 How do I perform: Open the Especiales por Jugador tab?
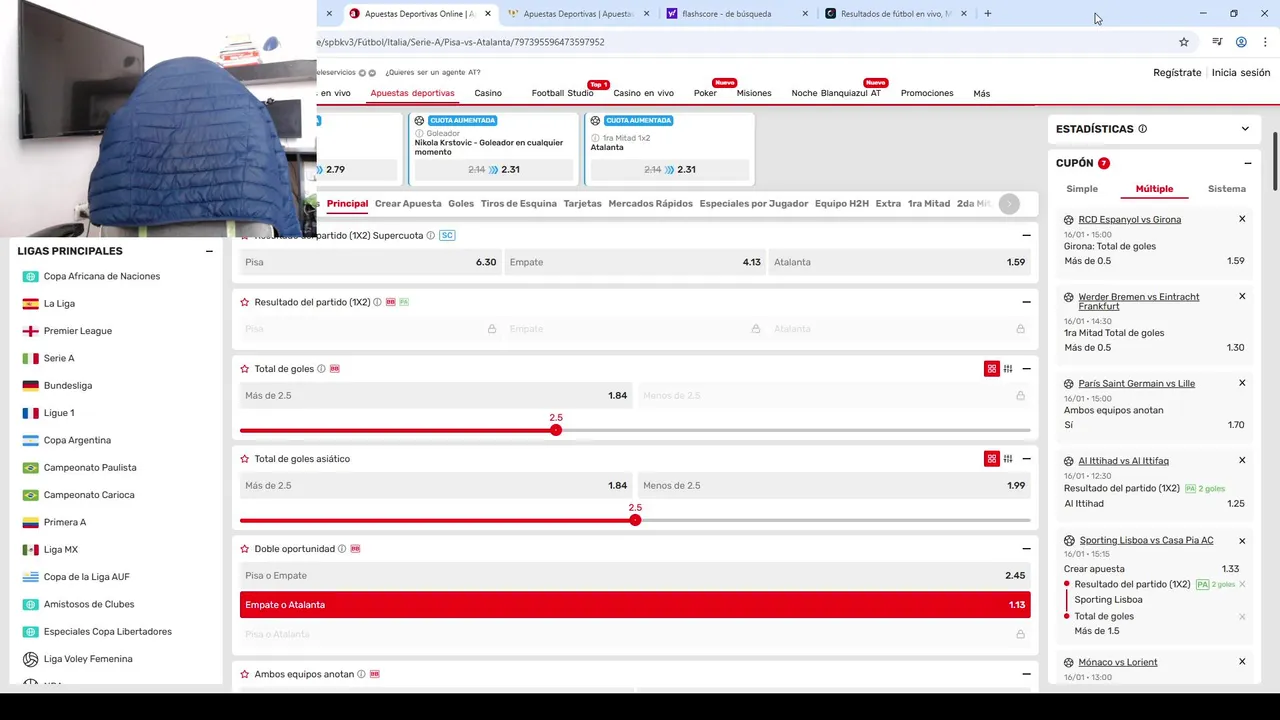[x=754, y=204]
